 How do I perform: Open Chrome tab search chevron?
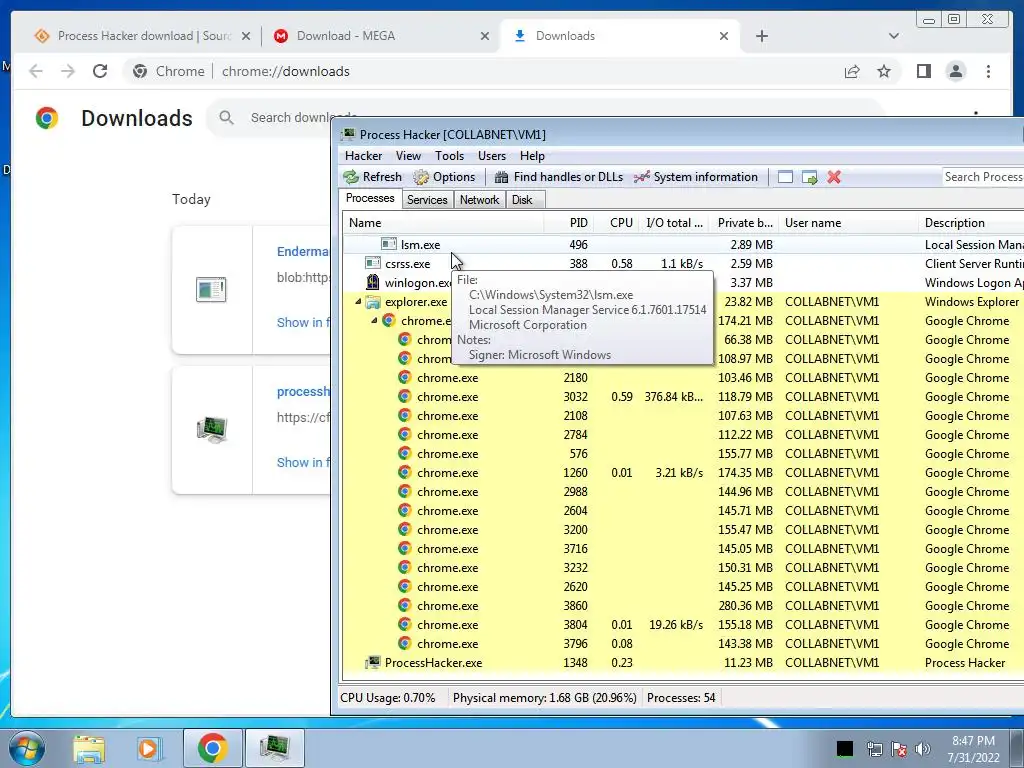click(x=894, y=36)
